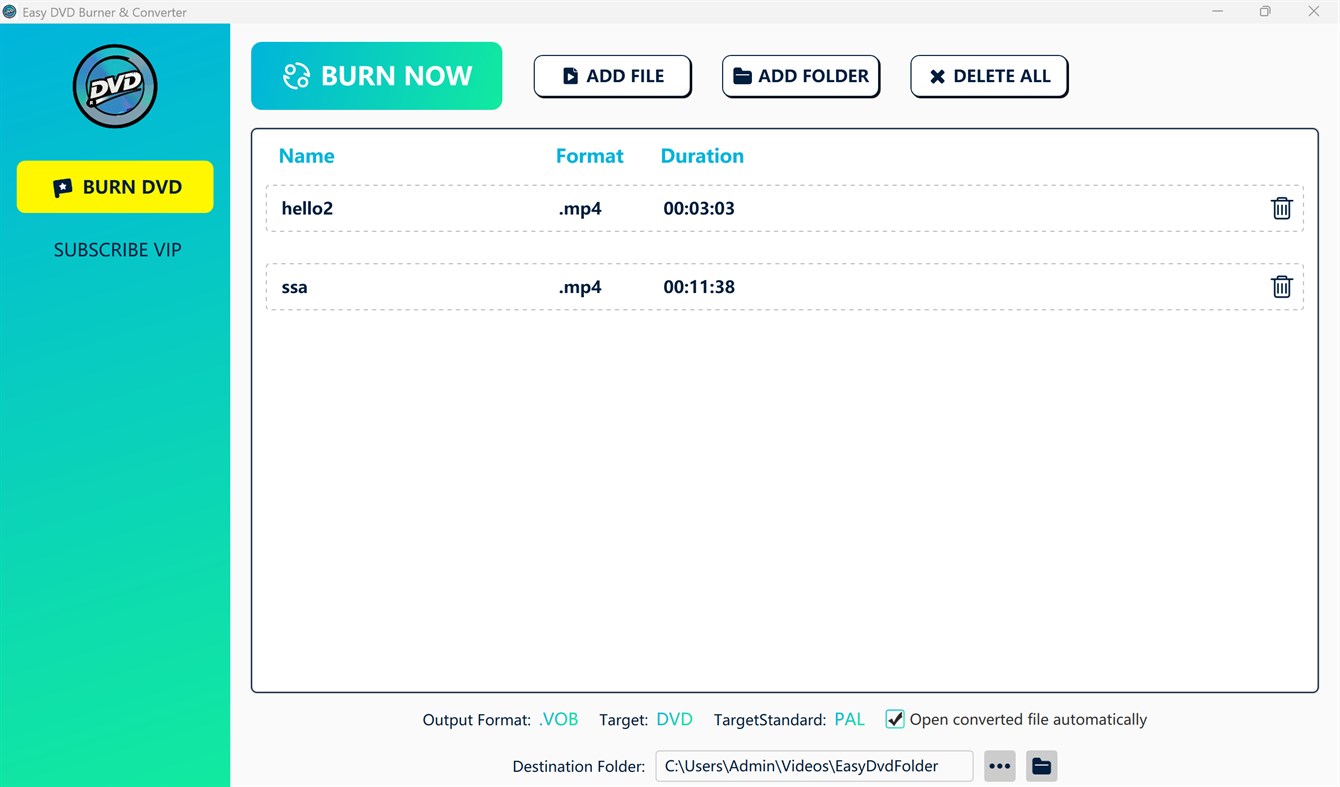Screen dimensions: 1340x787
Task: Open SUBSCRIBE VIP
Action: tap(117, 249)
